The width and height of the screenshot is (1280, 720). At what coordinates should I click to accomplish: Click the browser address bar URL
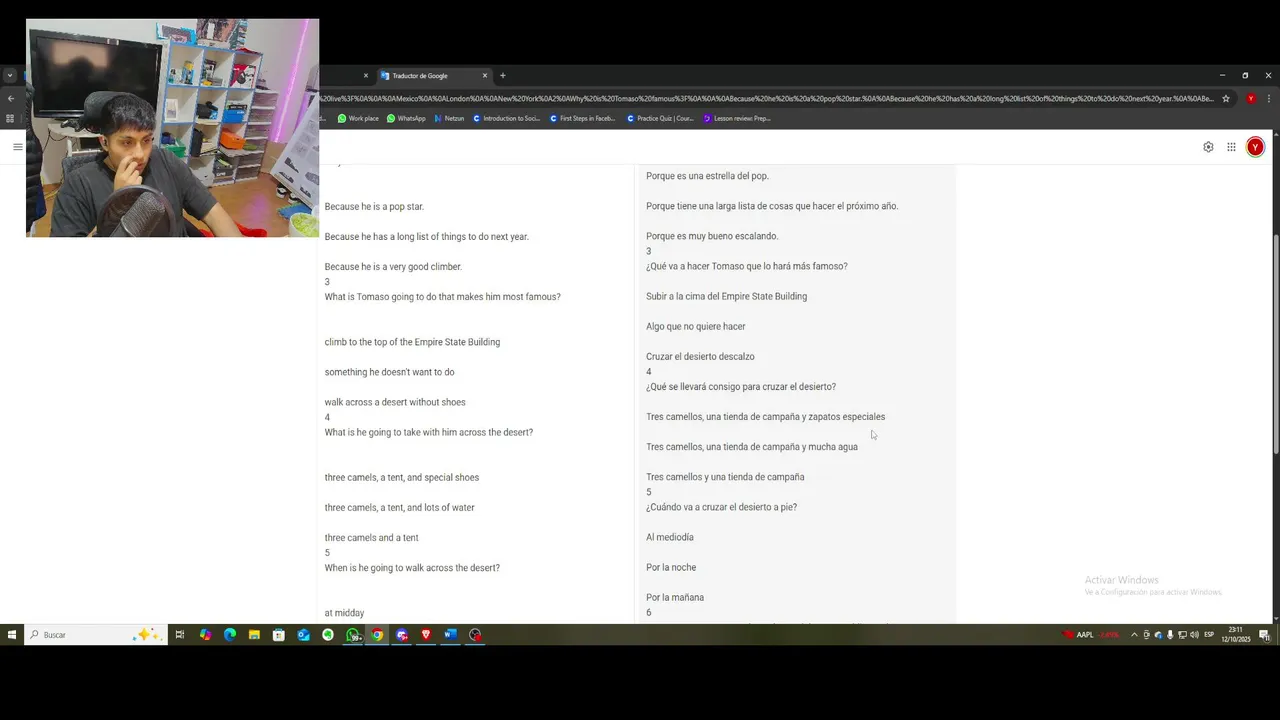[766, 99]
